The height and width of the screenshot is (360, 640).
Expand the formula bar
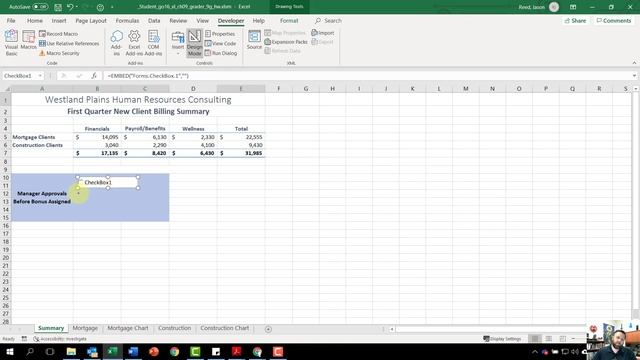click(634, 76)
